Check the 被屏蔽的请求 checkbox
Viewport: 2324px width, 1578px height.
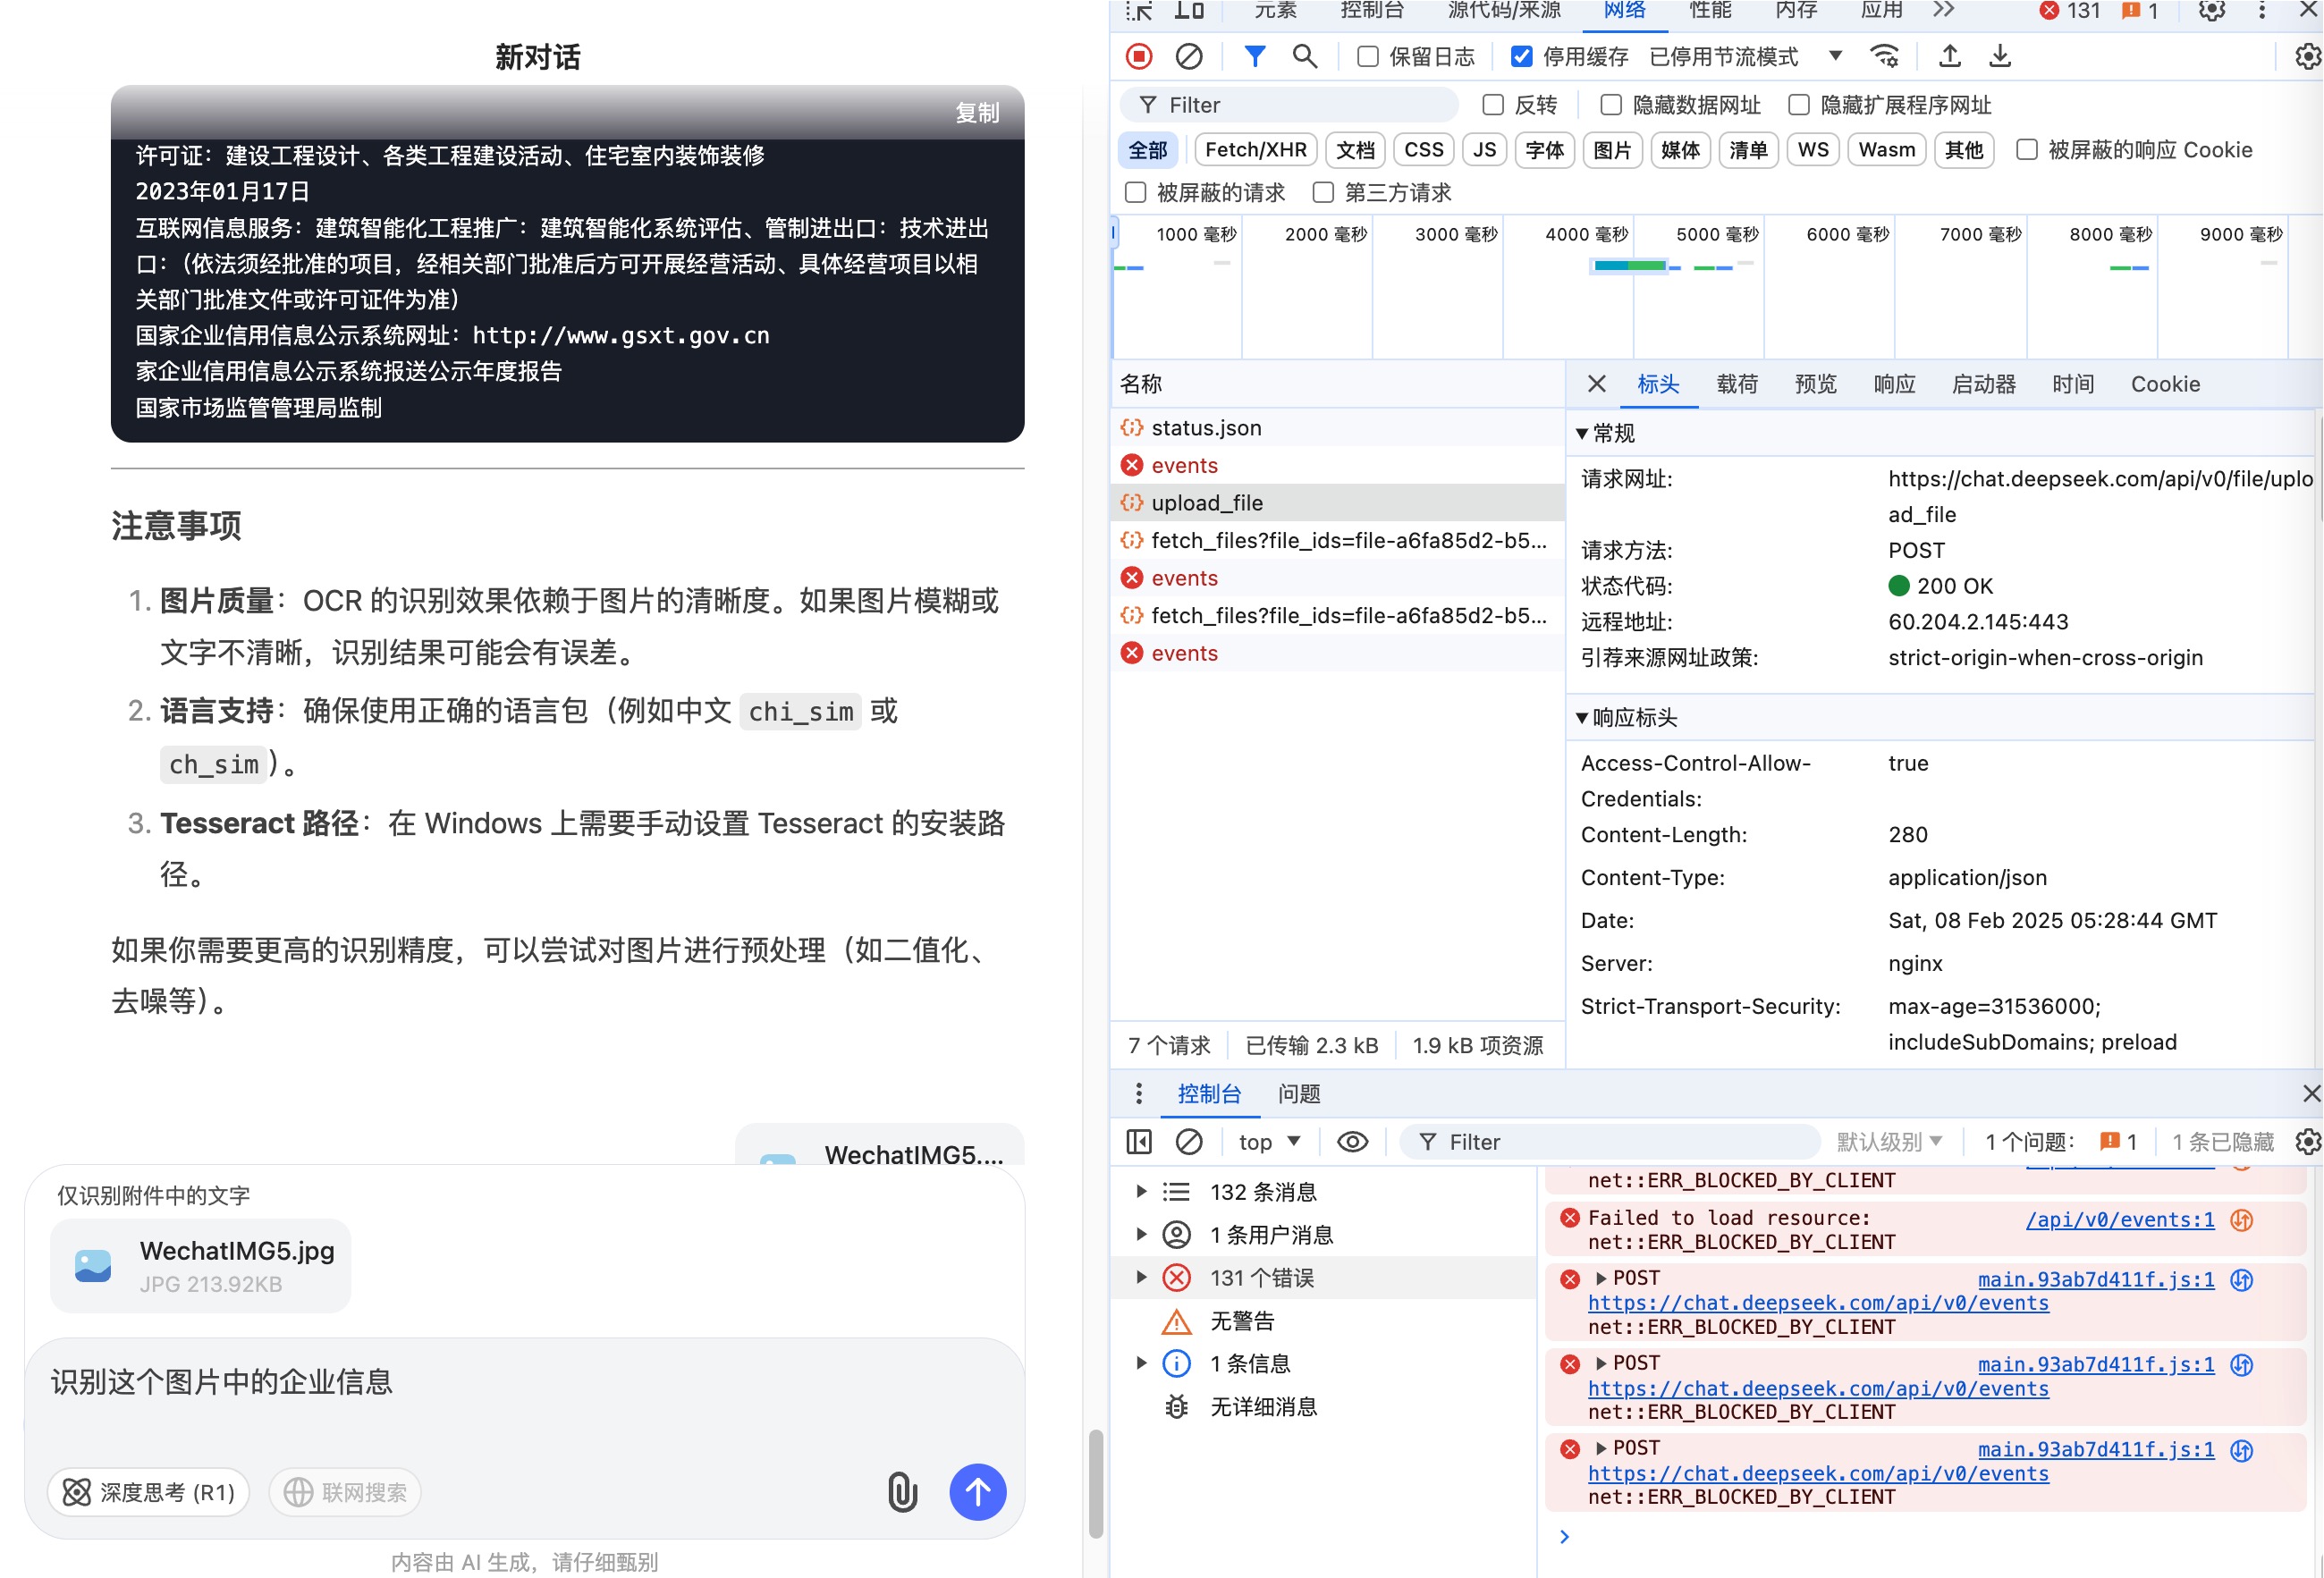click(1135, 192)
